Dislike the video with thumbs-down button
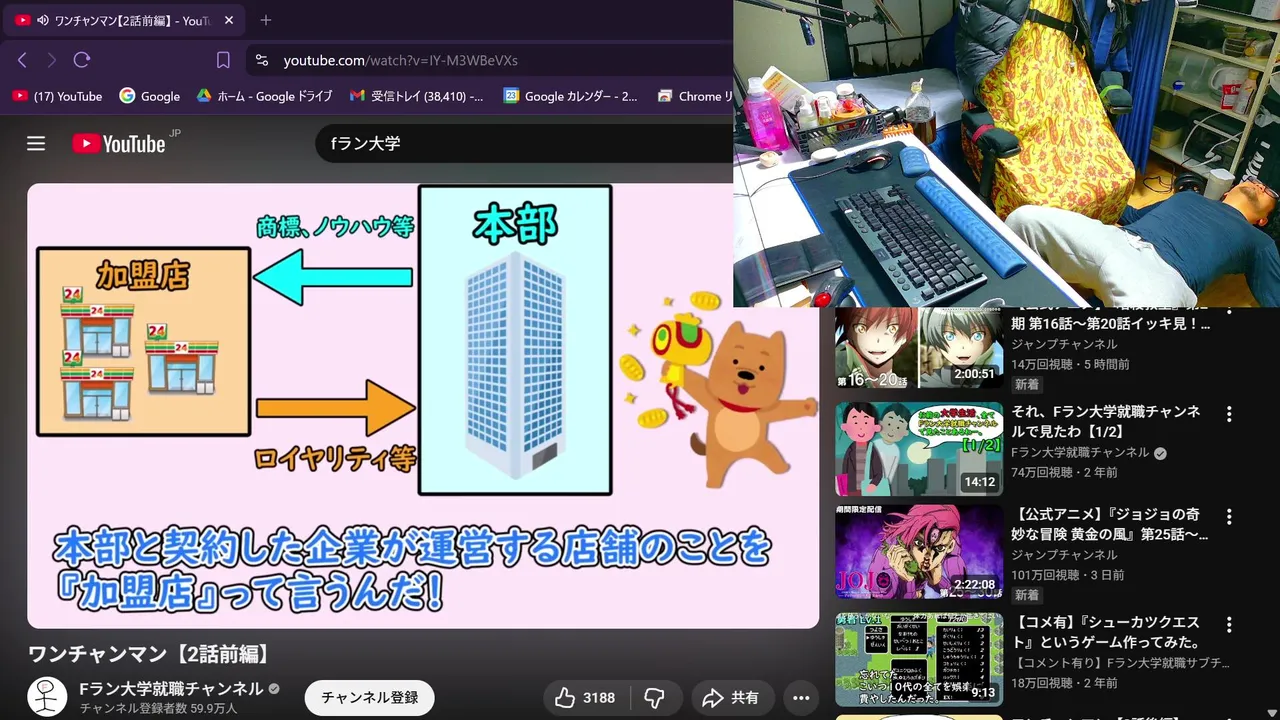 [655, 697]
